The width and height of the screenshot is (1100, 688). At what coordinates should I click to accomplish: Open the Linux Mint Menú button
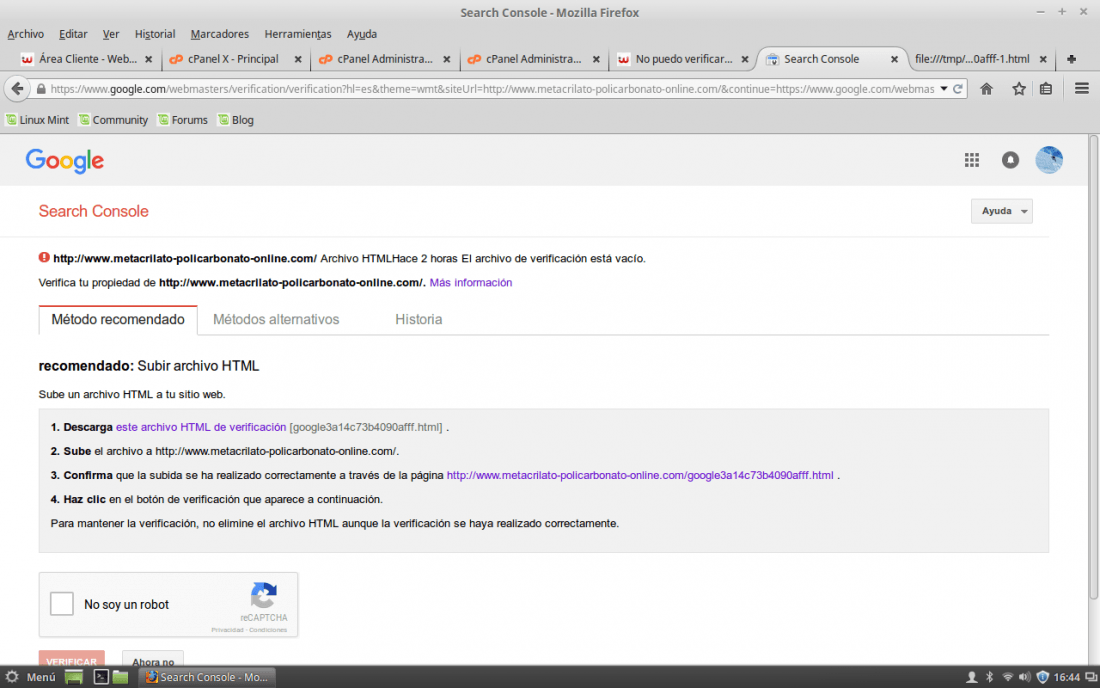point(31,677)
